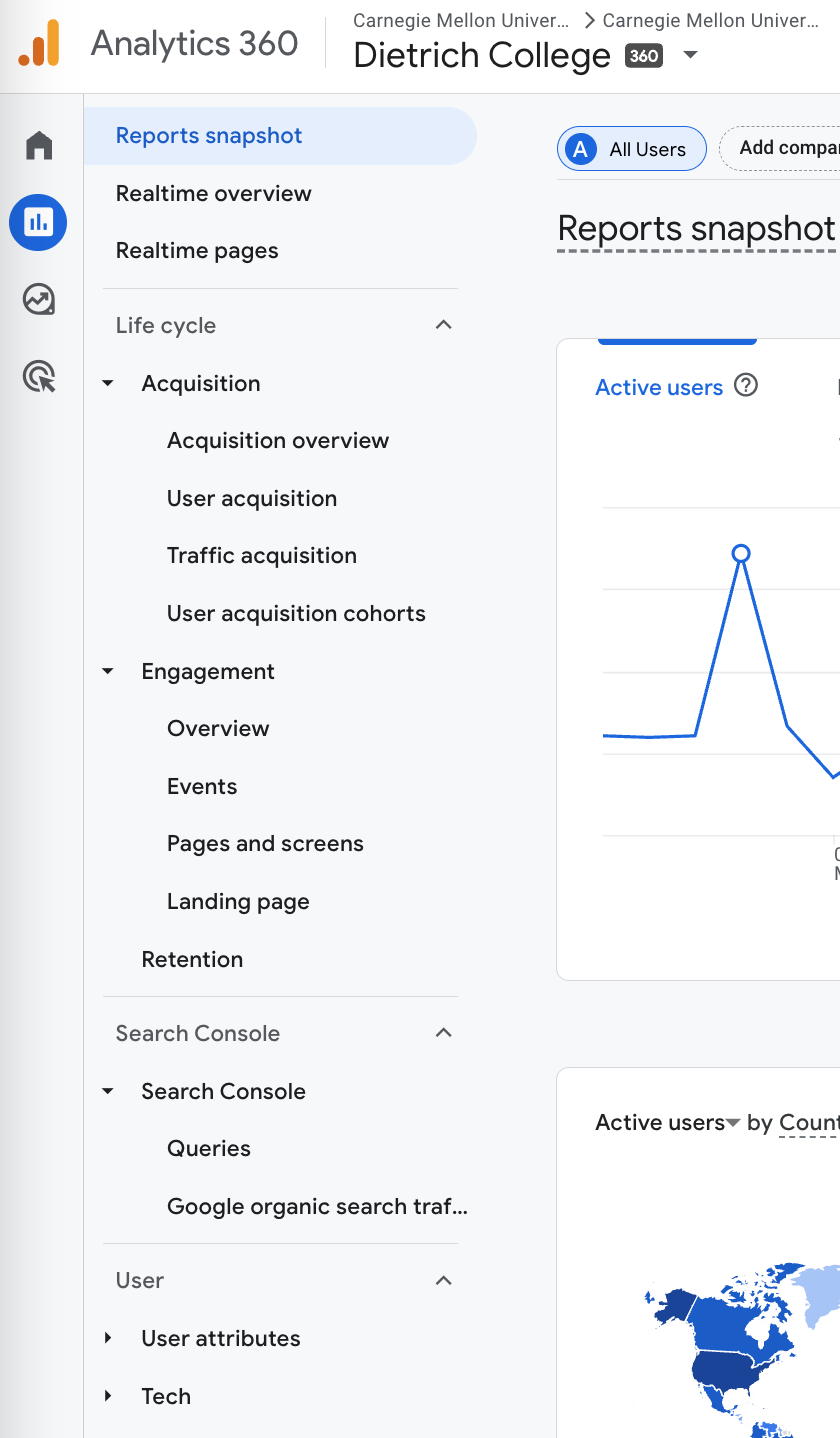This screenshot has width=840, height=1438.
Task: Click the Acquisition topic label
Action: tap(201, 383)
